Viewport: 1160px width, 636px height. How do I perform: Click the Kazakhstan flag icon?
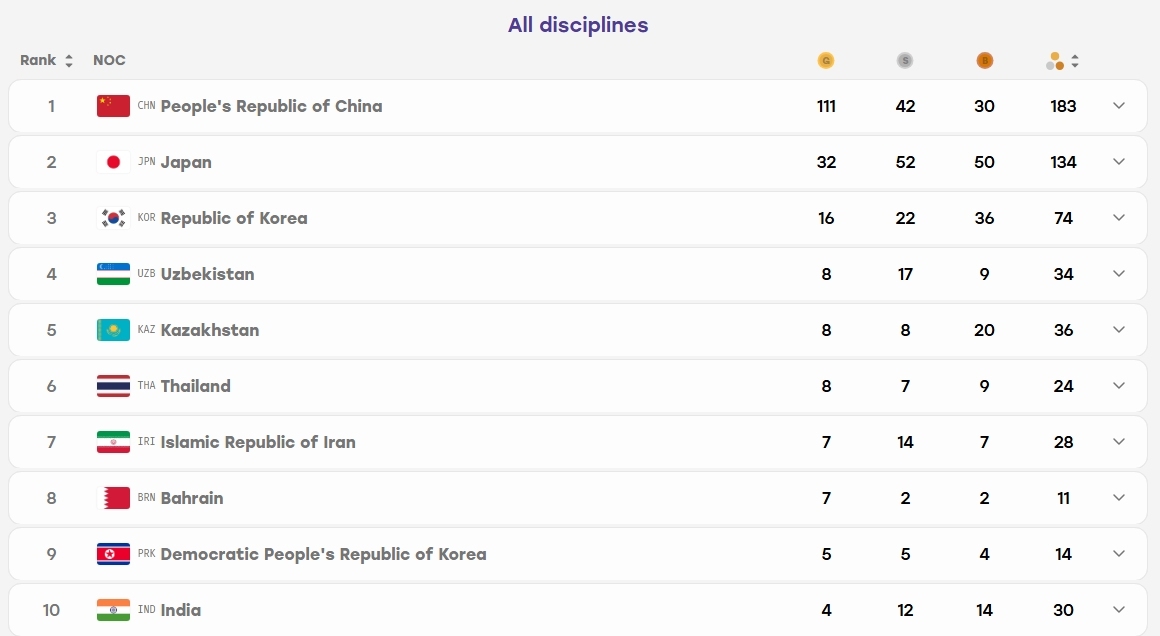point(113,330)
